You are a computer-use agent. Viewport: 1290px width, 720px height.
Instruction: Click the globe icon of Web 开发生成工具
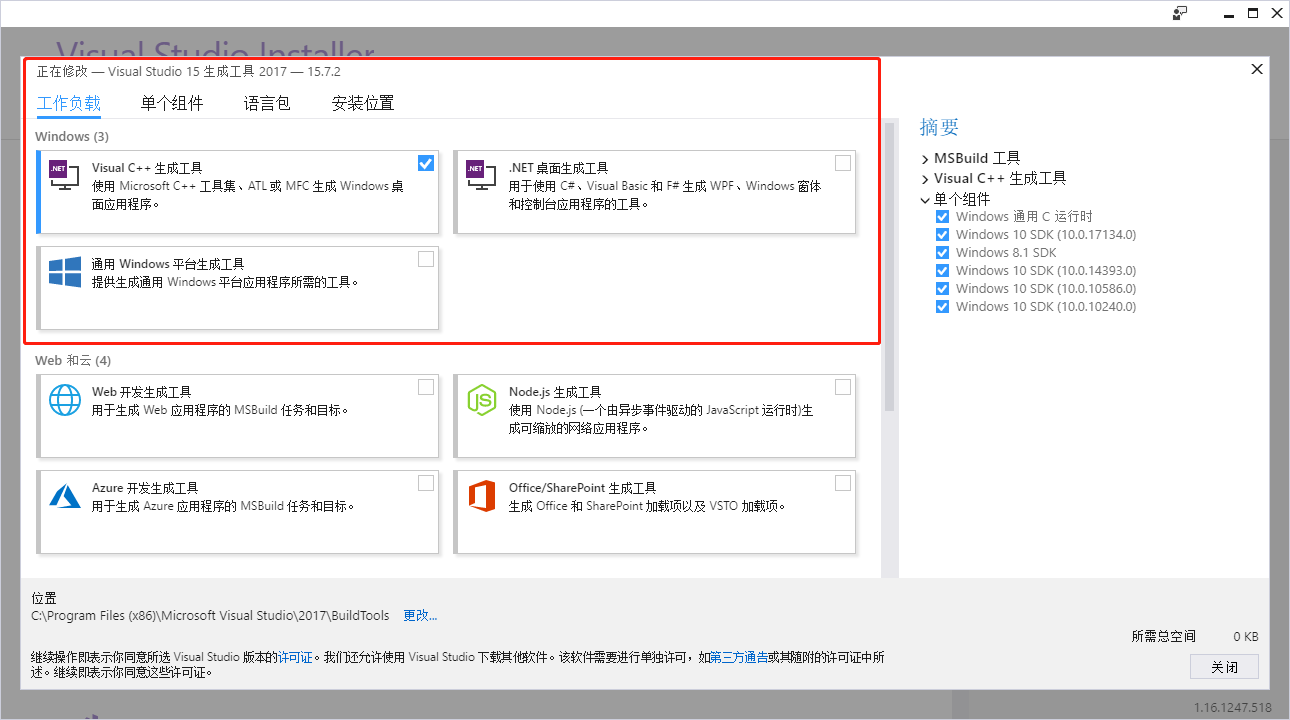point(65,400)
